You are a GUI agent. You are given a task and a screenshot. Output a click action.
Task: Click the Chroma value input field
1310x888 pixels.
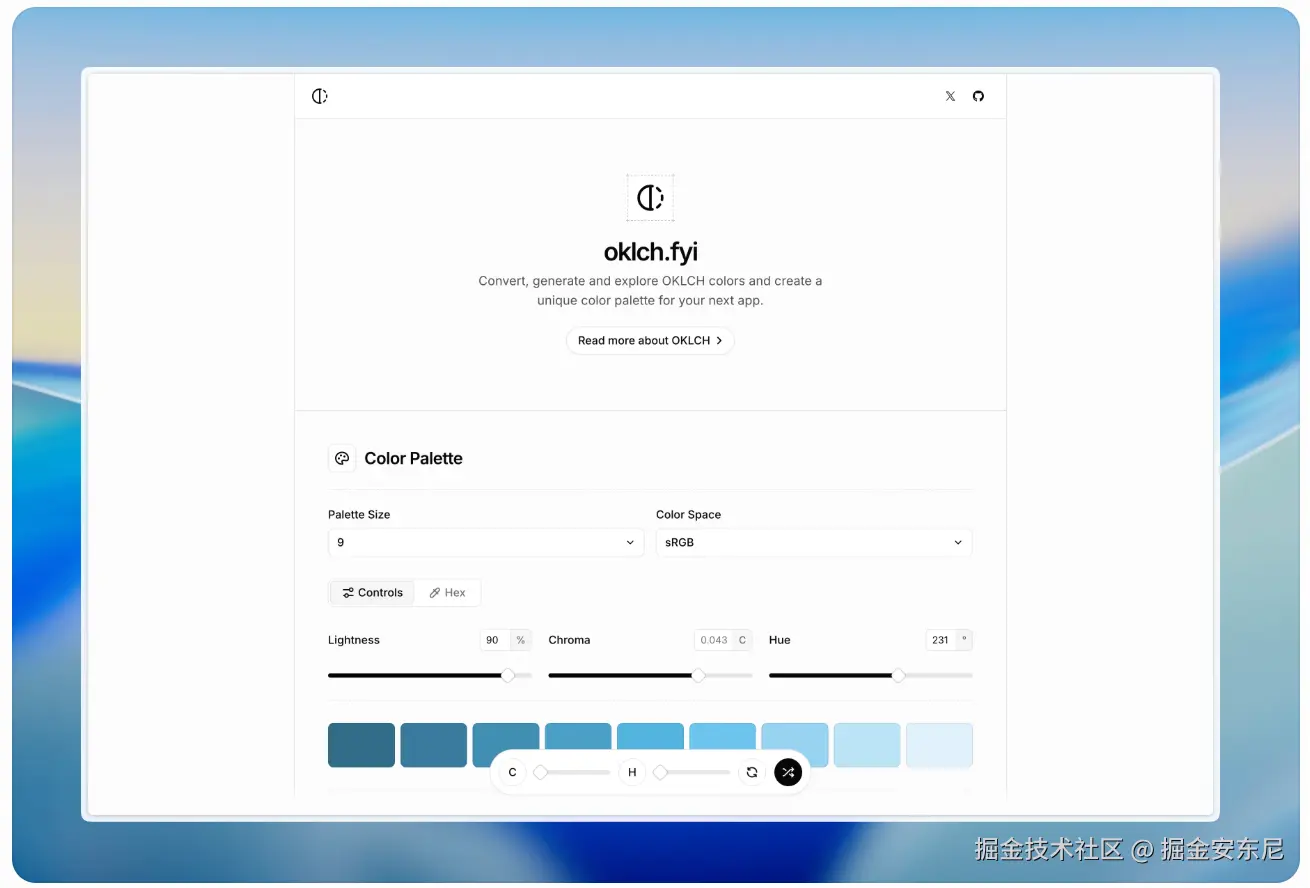click(x=714, y=640)
